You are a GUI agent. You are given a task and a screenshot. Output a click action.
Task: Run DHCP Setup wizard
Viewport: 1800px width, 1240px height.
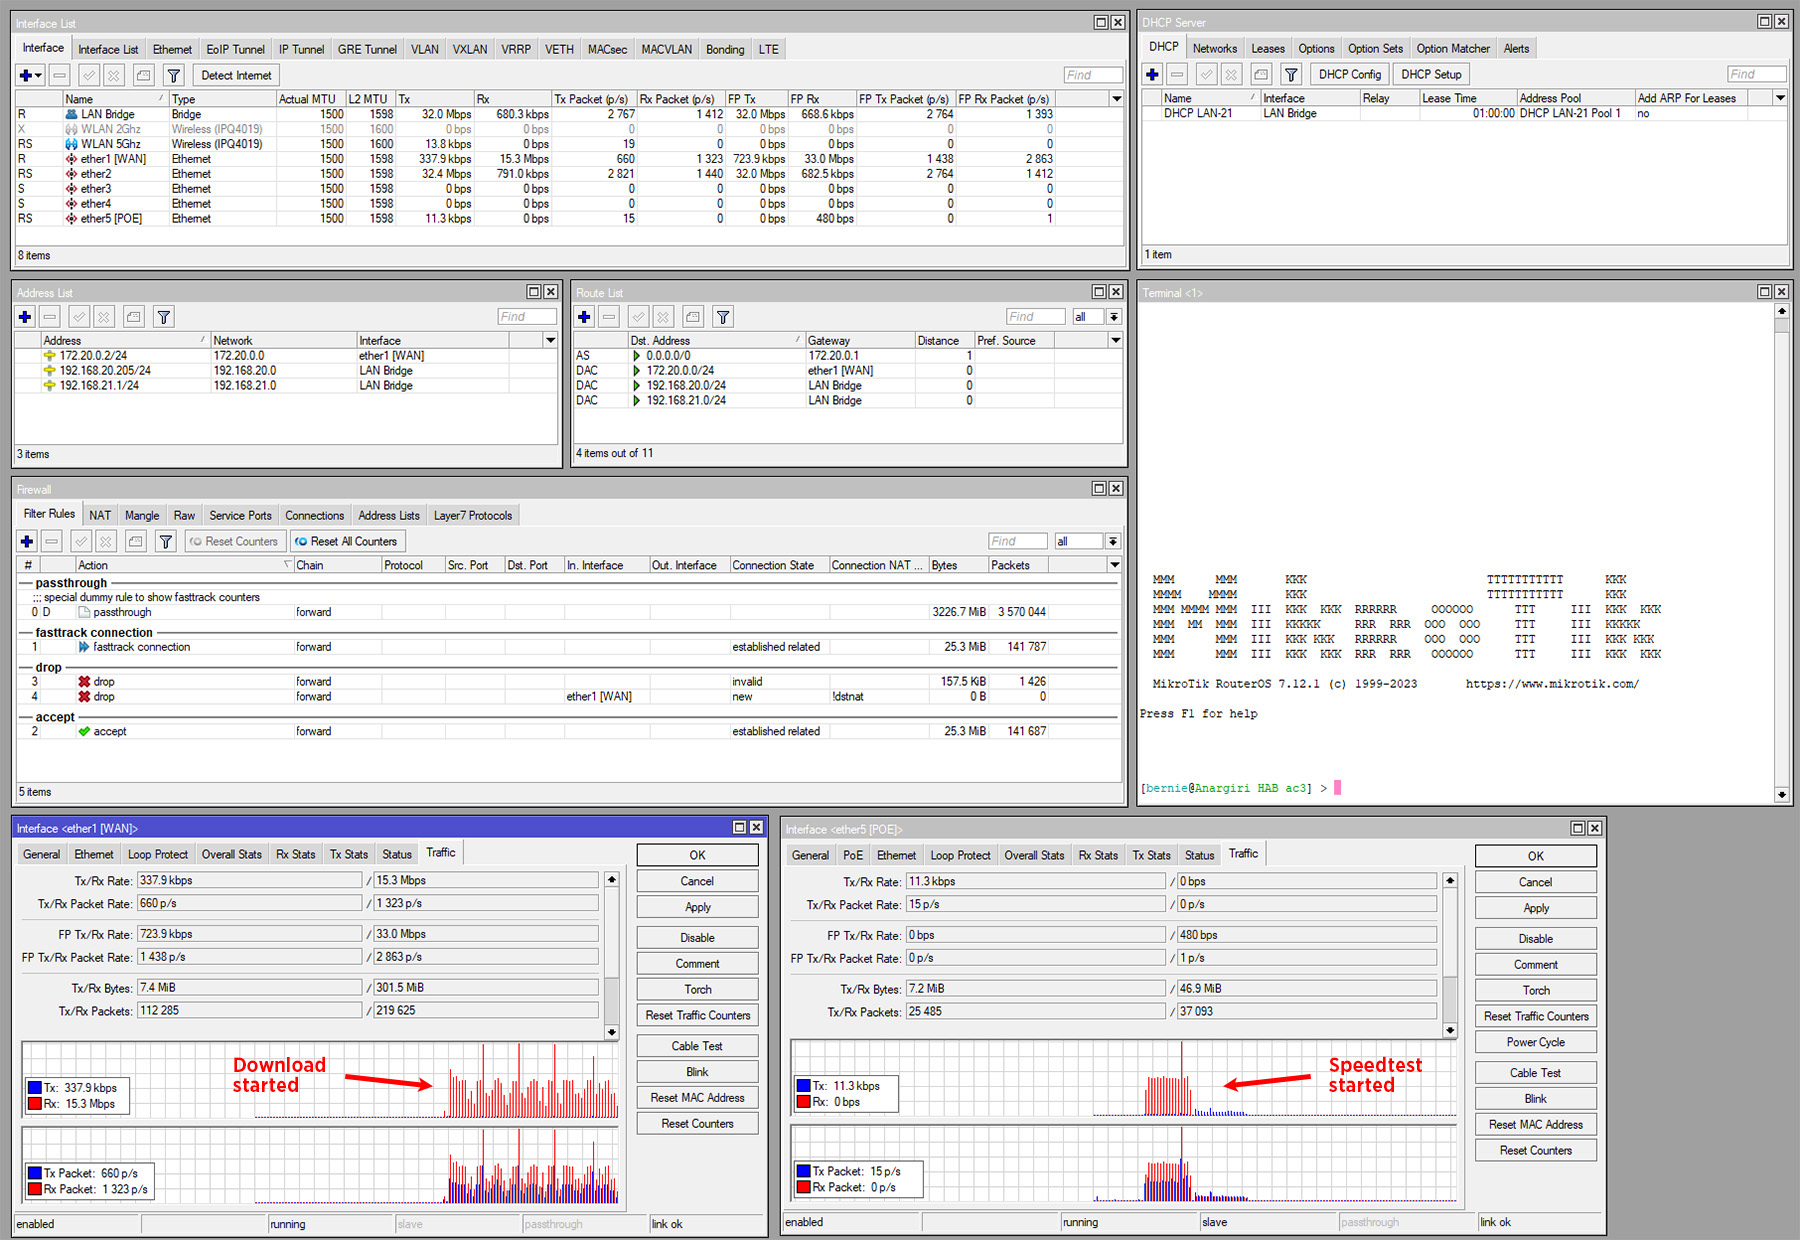click(x=1430, y=74)
